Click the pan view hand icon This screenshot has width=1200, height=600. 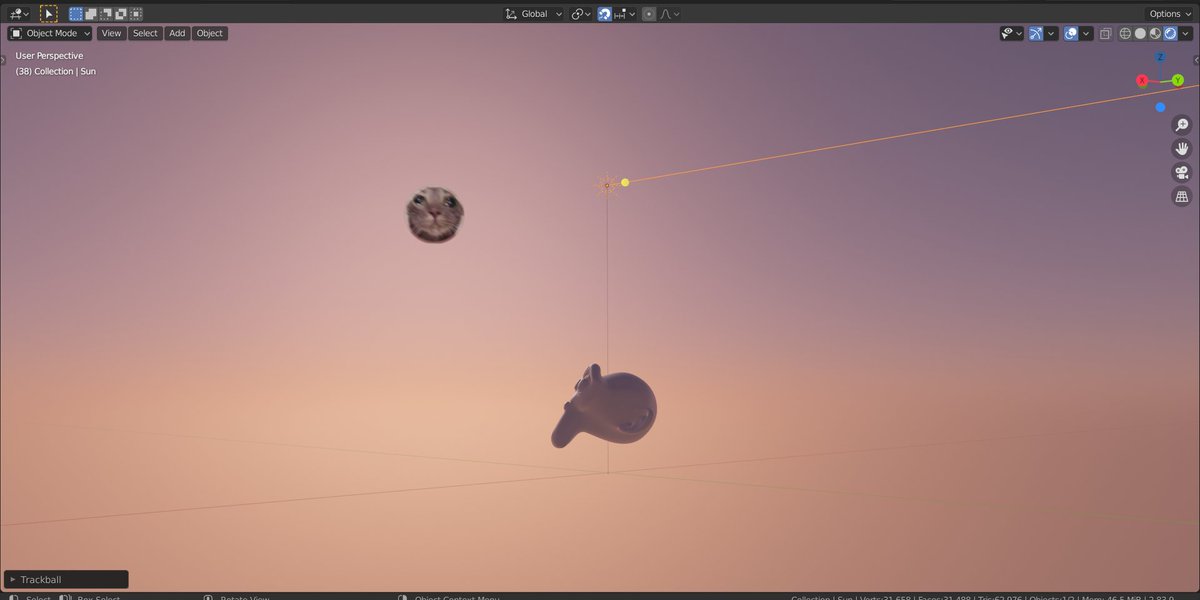1181,149
